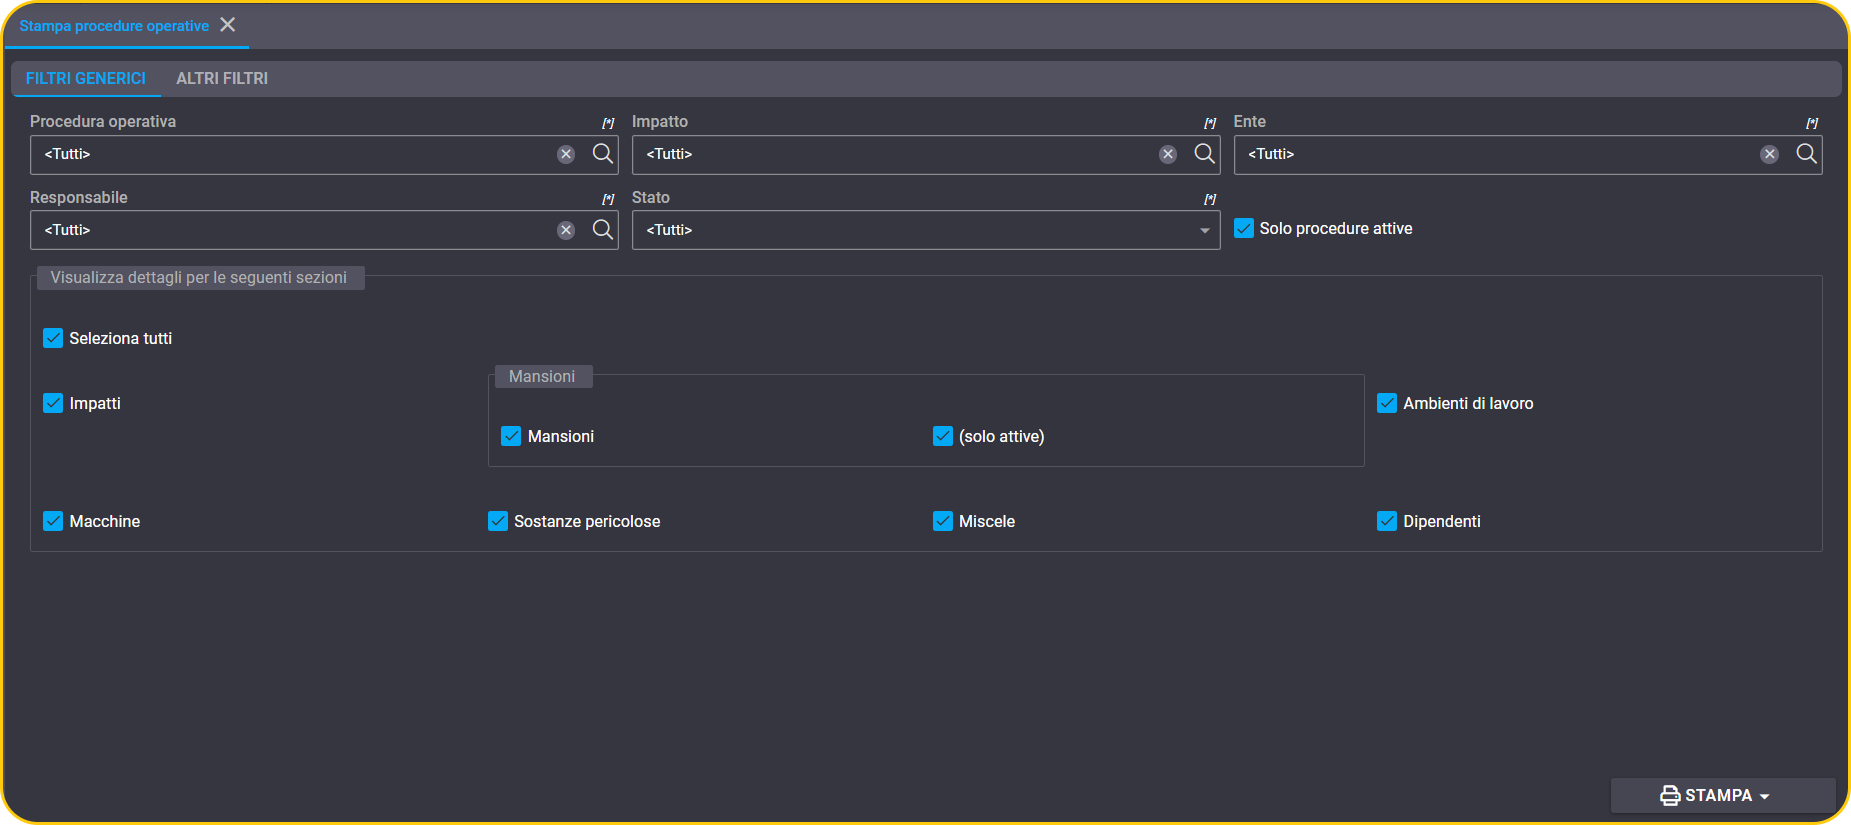Clear the Impatto field value

tap(1168, 154)
